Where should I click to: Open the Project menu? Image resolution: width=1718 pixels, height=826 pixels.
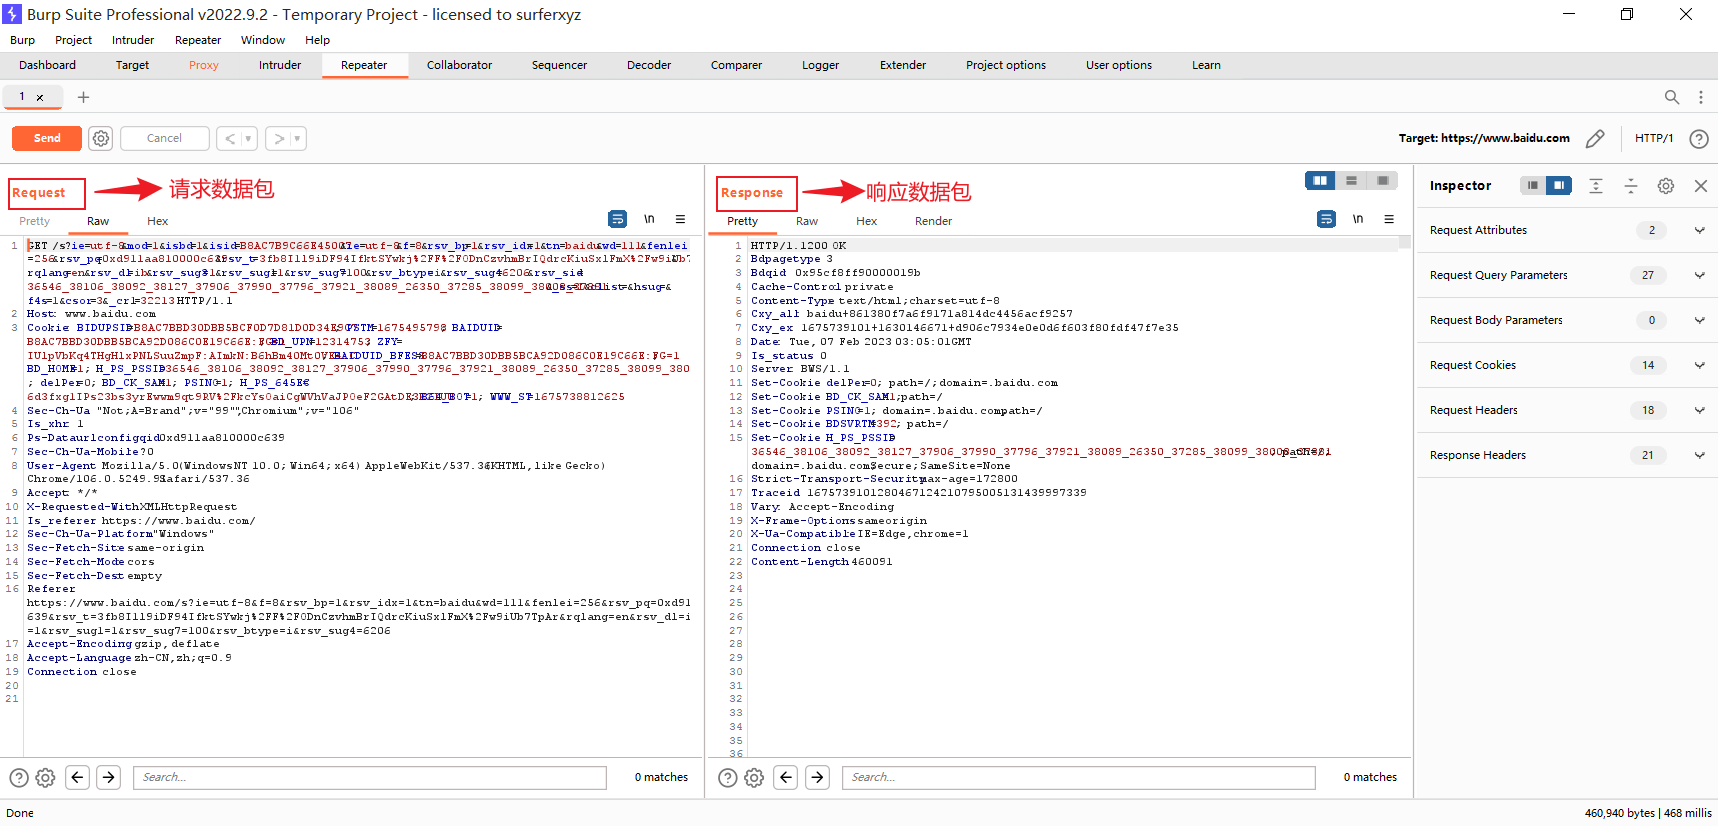click(73, 40)
